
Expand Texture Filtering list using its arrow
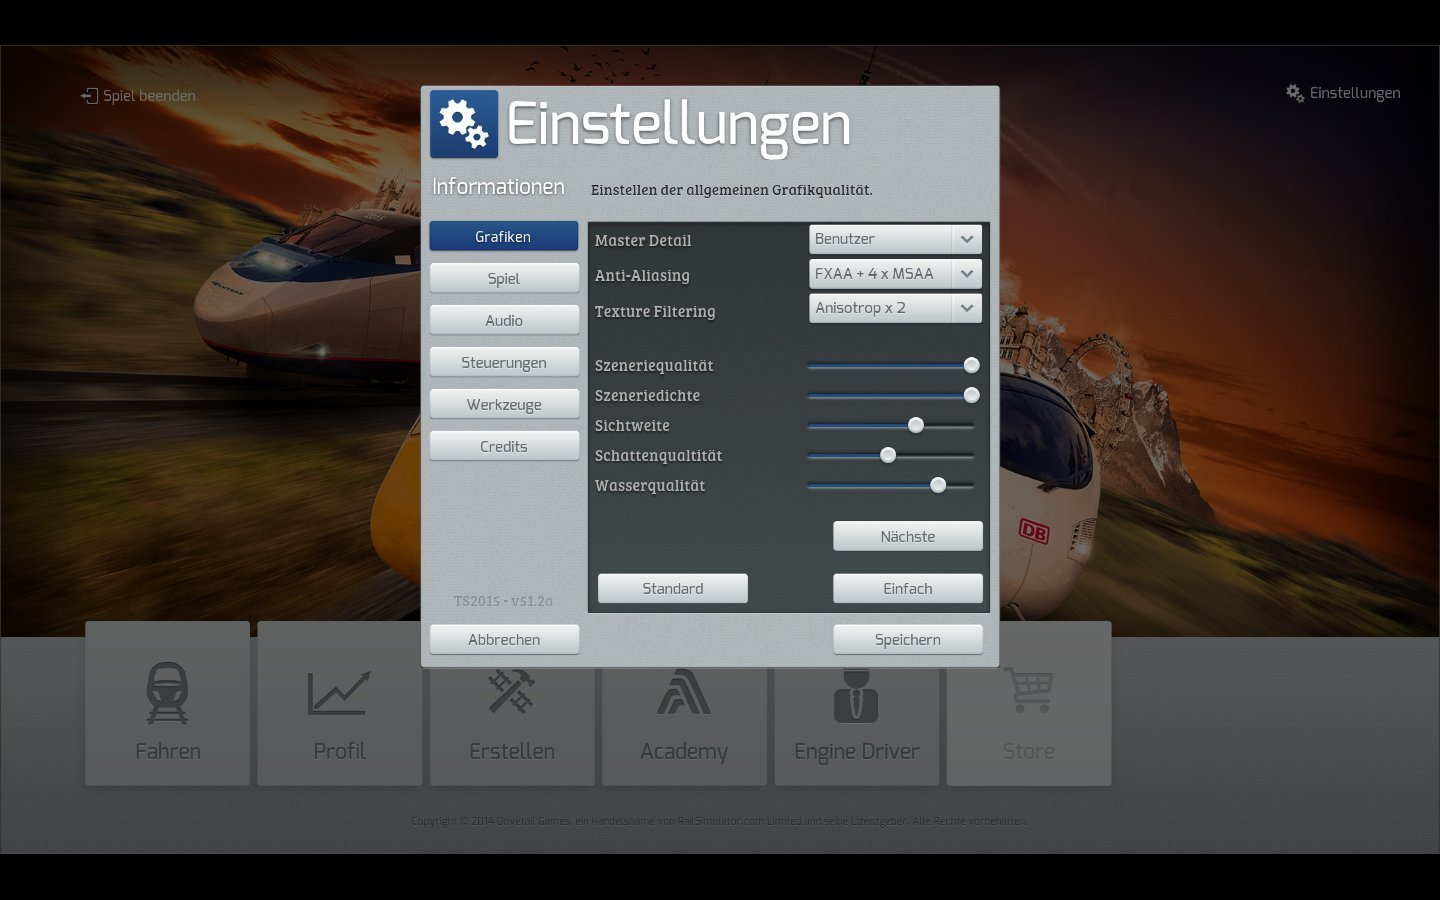pyautogui.click(x=967, y=308)
